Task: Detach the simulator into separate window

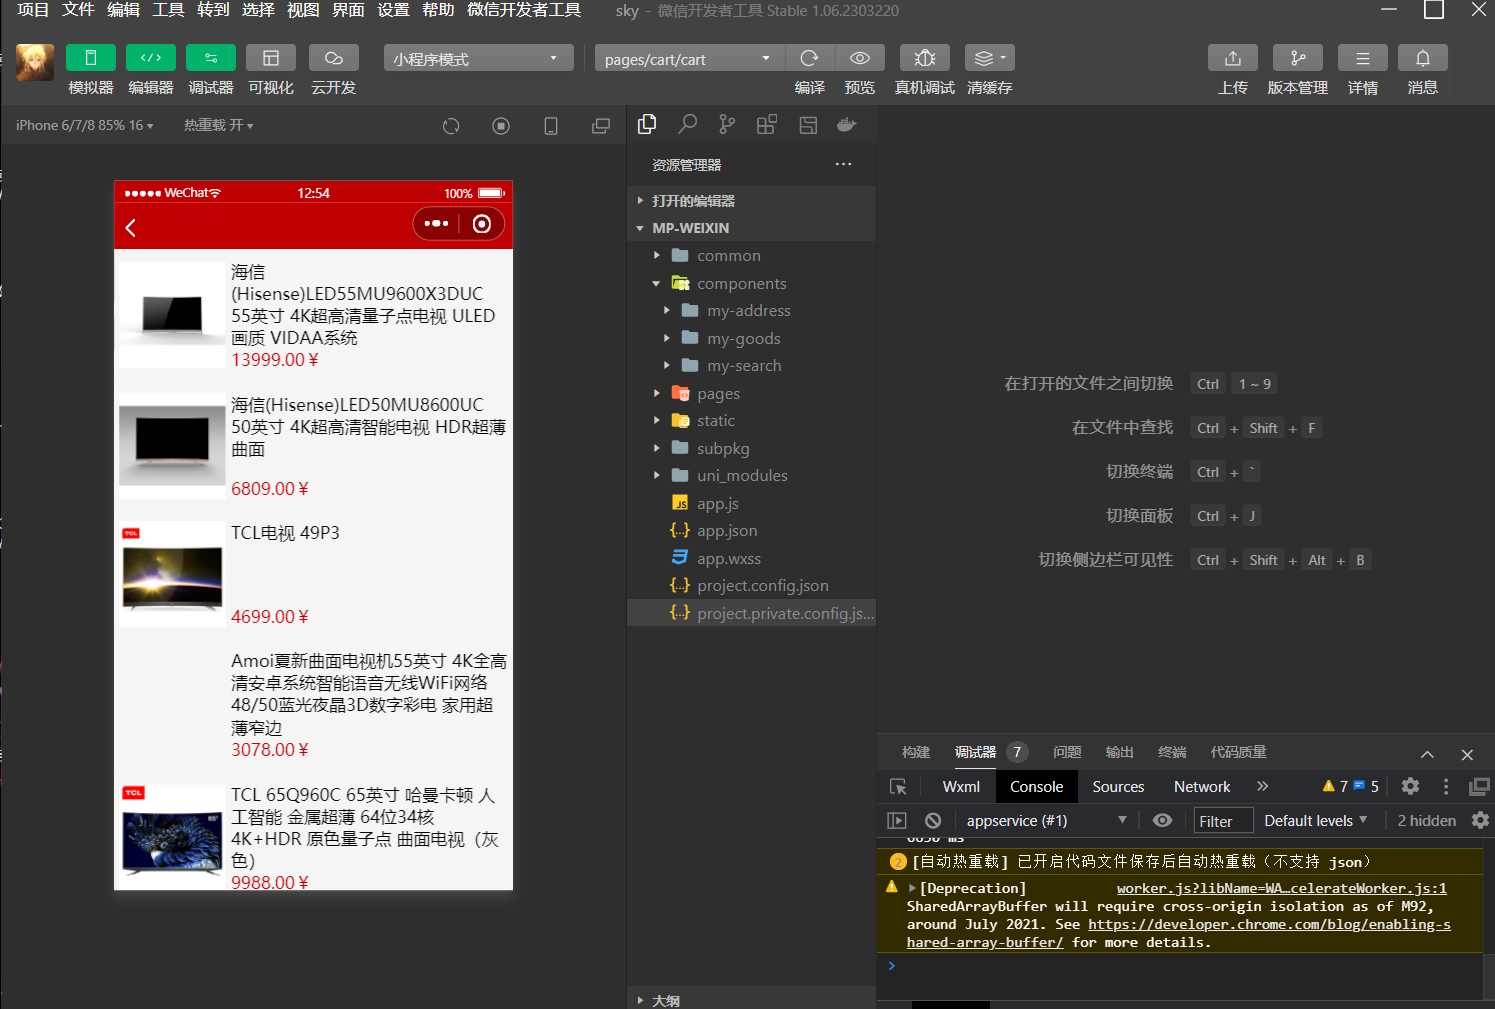Action: click(601, 126)
